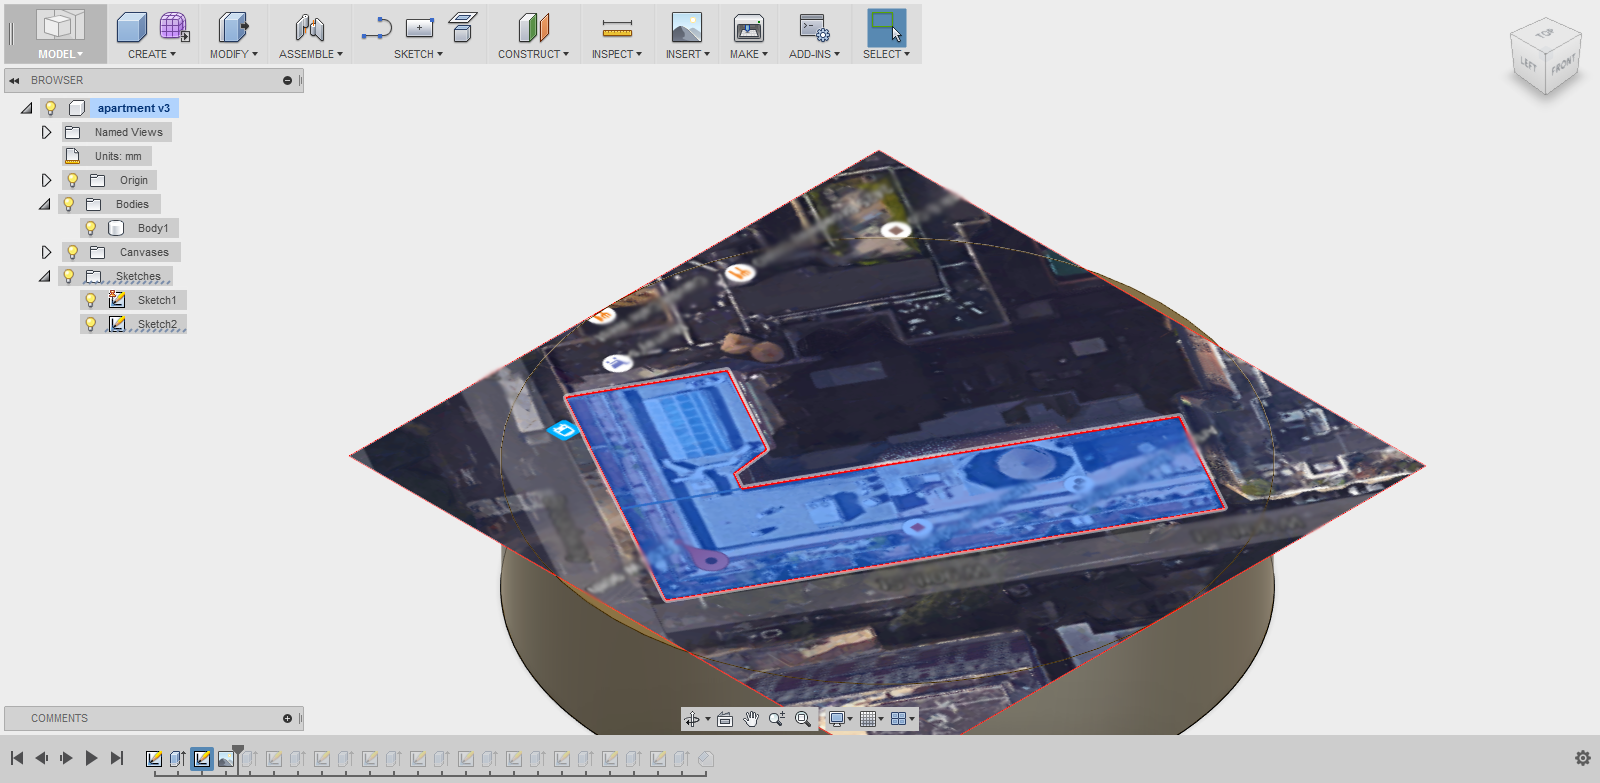
Task: Click the Stop Sketch icon
Action: pos(462,27)
